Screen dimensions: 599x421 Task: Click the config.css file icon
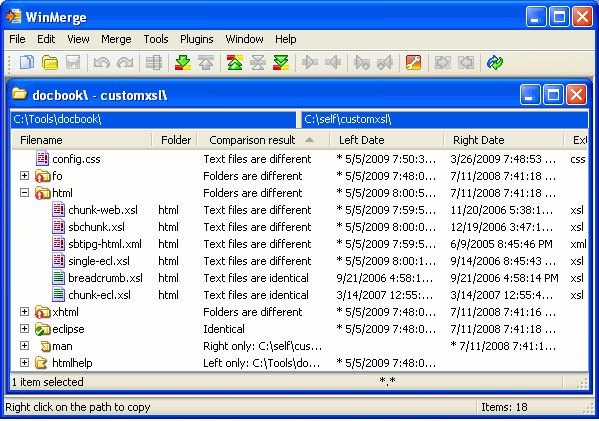42,158
